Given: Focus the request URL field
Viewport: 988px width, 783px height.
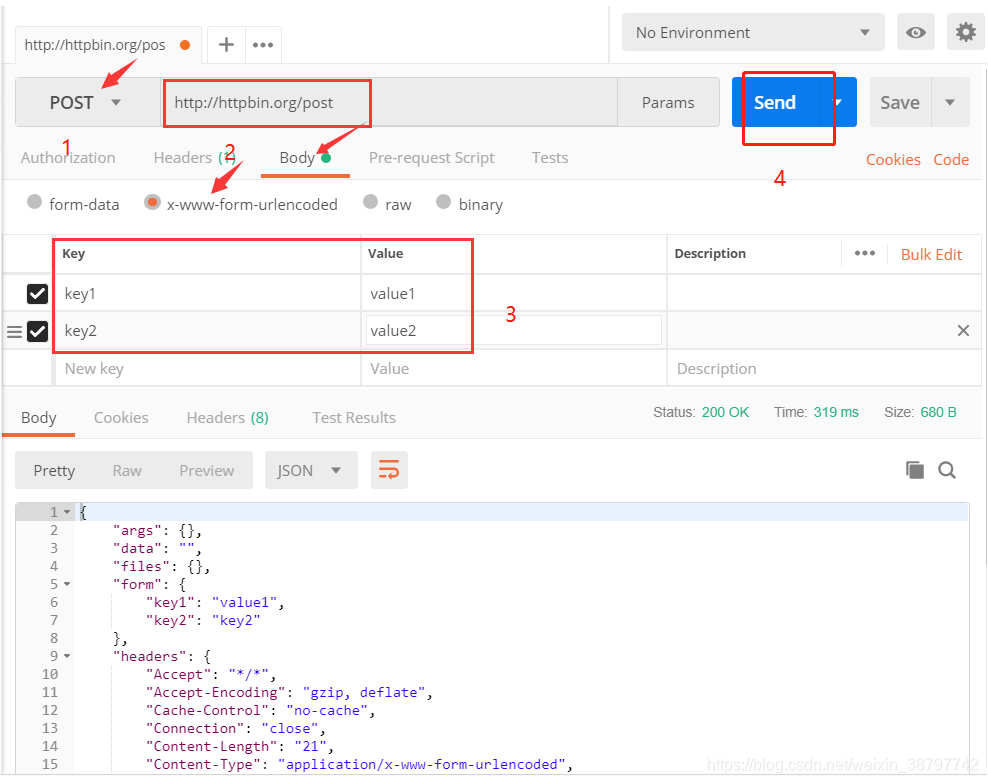Looking at the screenshot, I should point(389,102).
